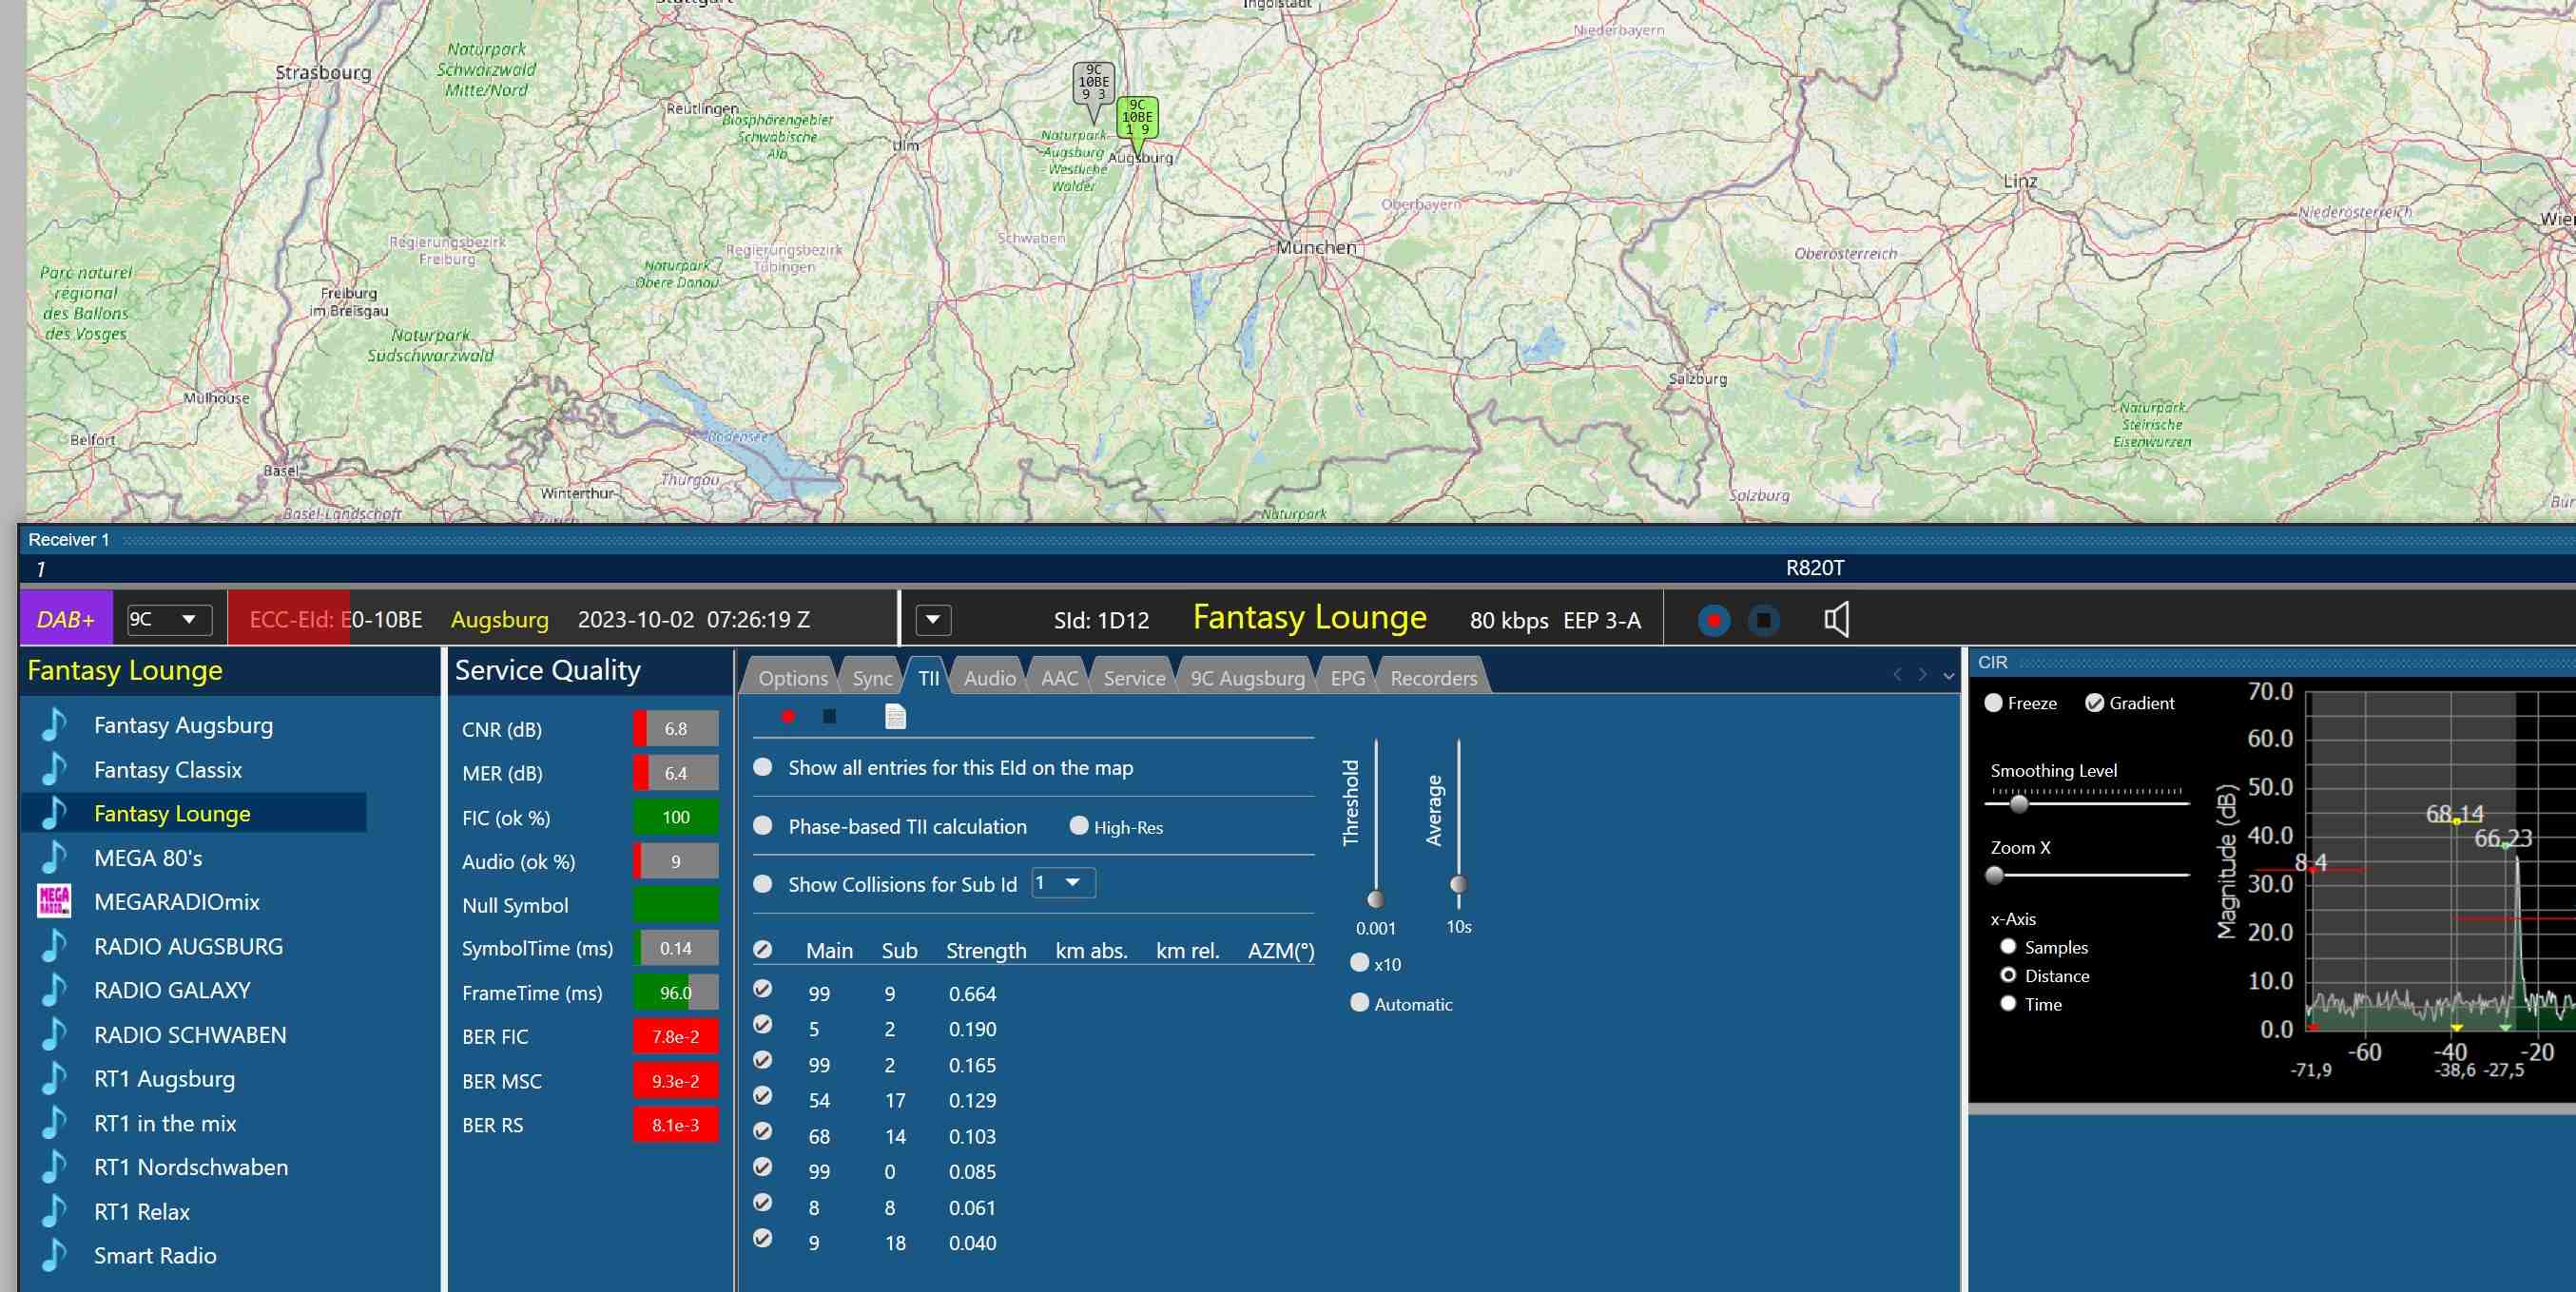Set x-Axis to Samples
The height and width of the screenshot is (1292, 2576).
tap(2008, 946)
